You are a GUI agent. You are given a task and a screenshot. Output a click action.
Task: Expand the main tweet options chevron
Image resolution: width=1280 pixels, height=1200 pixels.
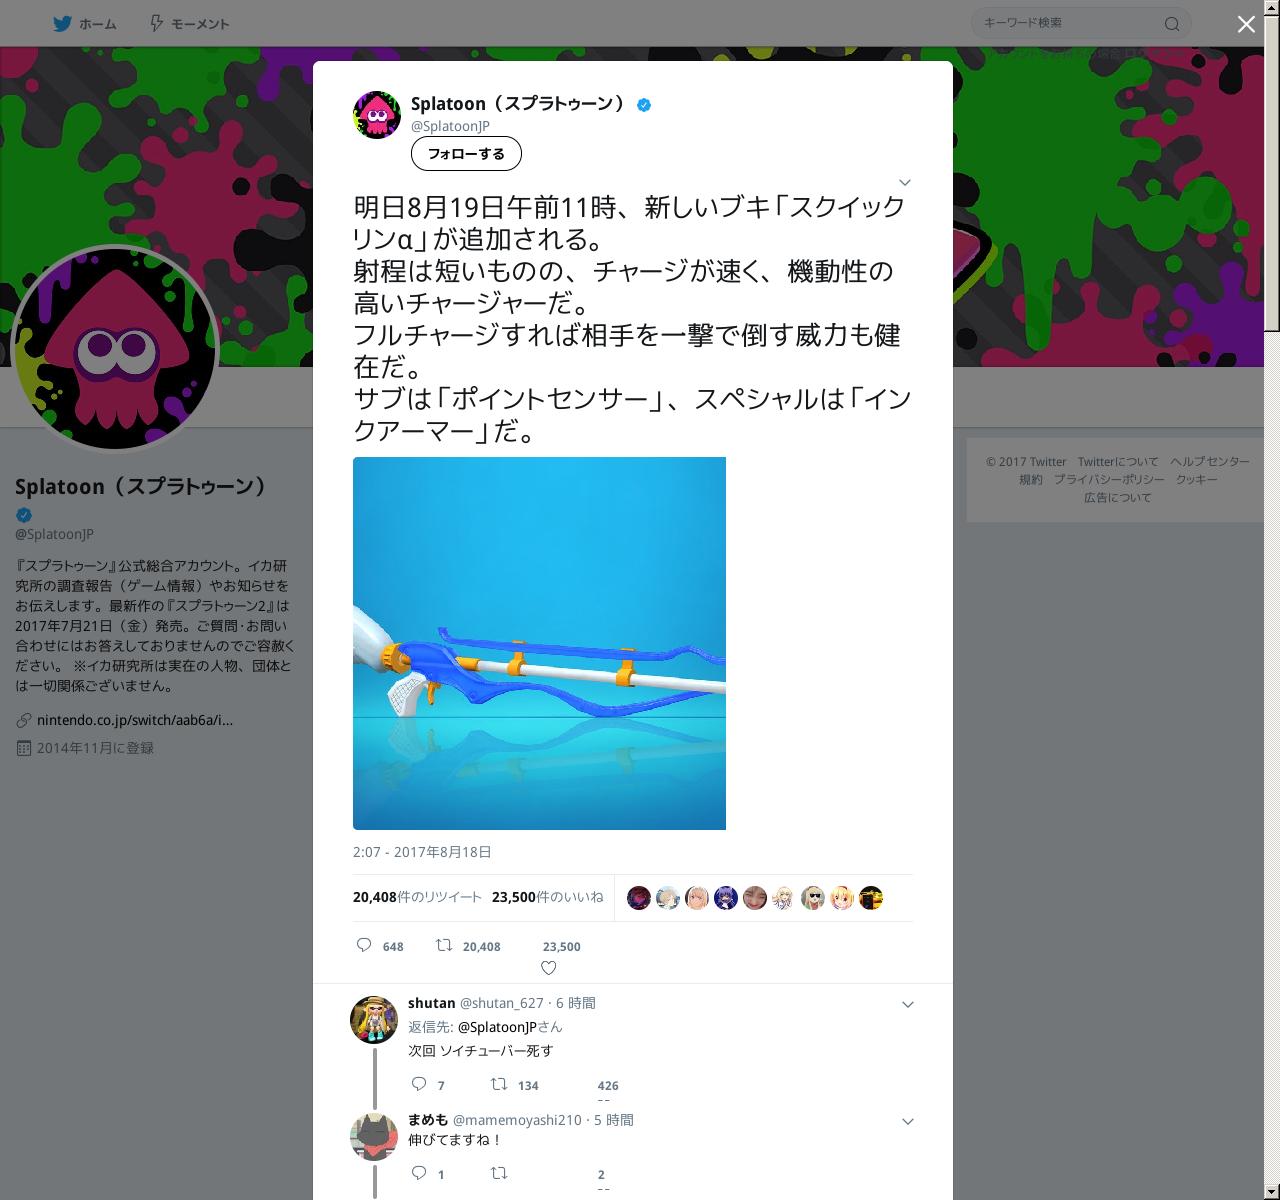click(x=904, y=182)
